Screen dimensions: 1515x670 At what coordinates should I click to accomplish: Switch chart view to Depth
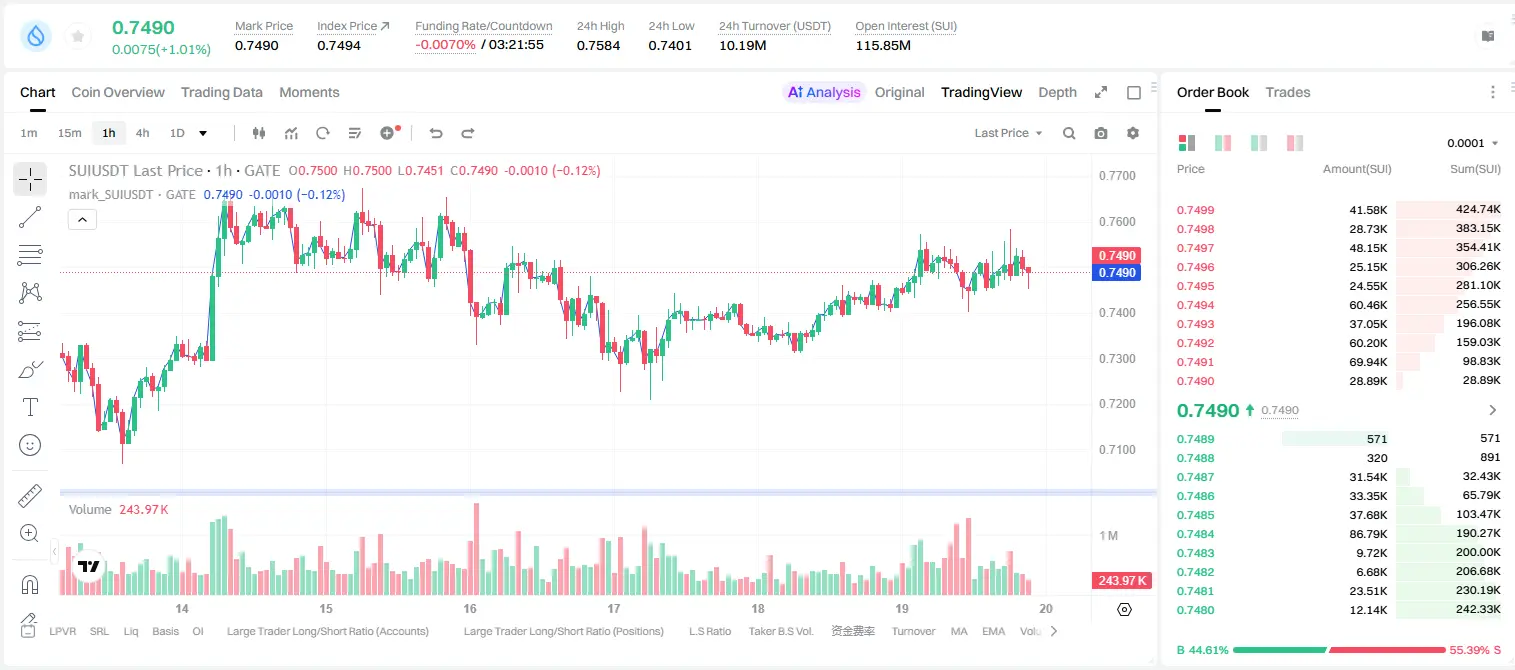coord(1057,92)
